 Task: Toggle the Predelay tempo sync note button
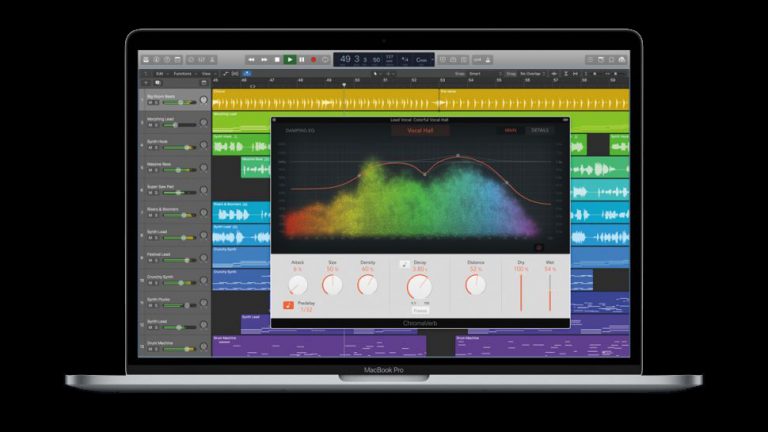click(288, 305)
